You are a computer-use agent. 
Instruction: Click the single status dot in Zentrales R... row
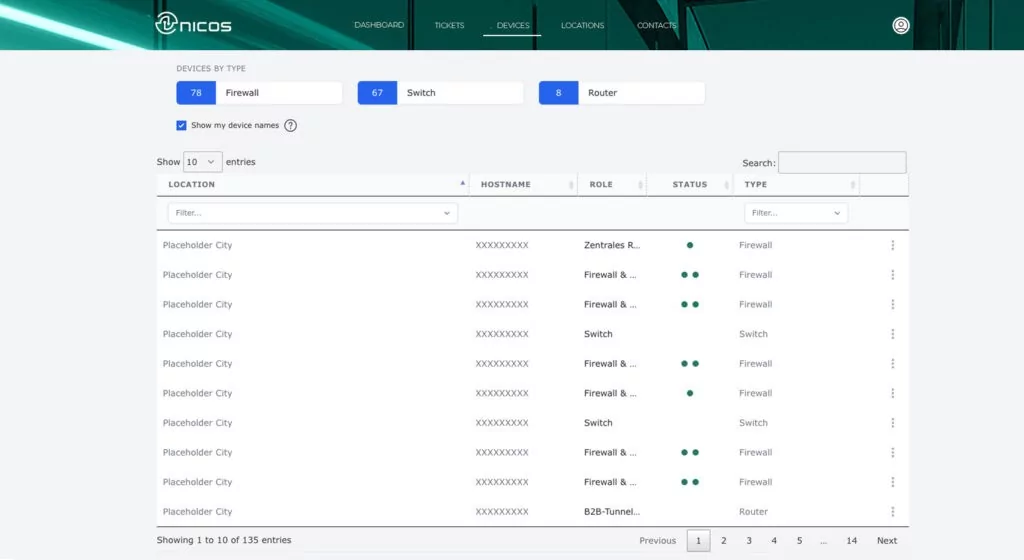[690, 245]
